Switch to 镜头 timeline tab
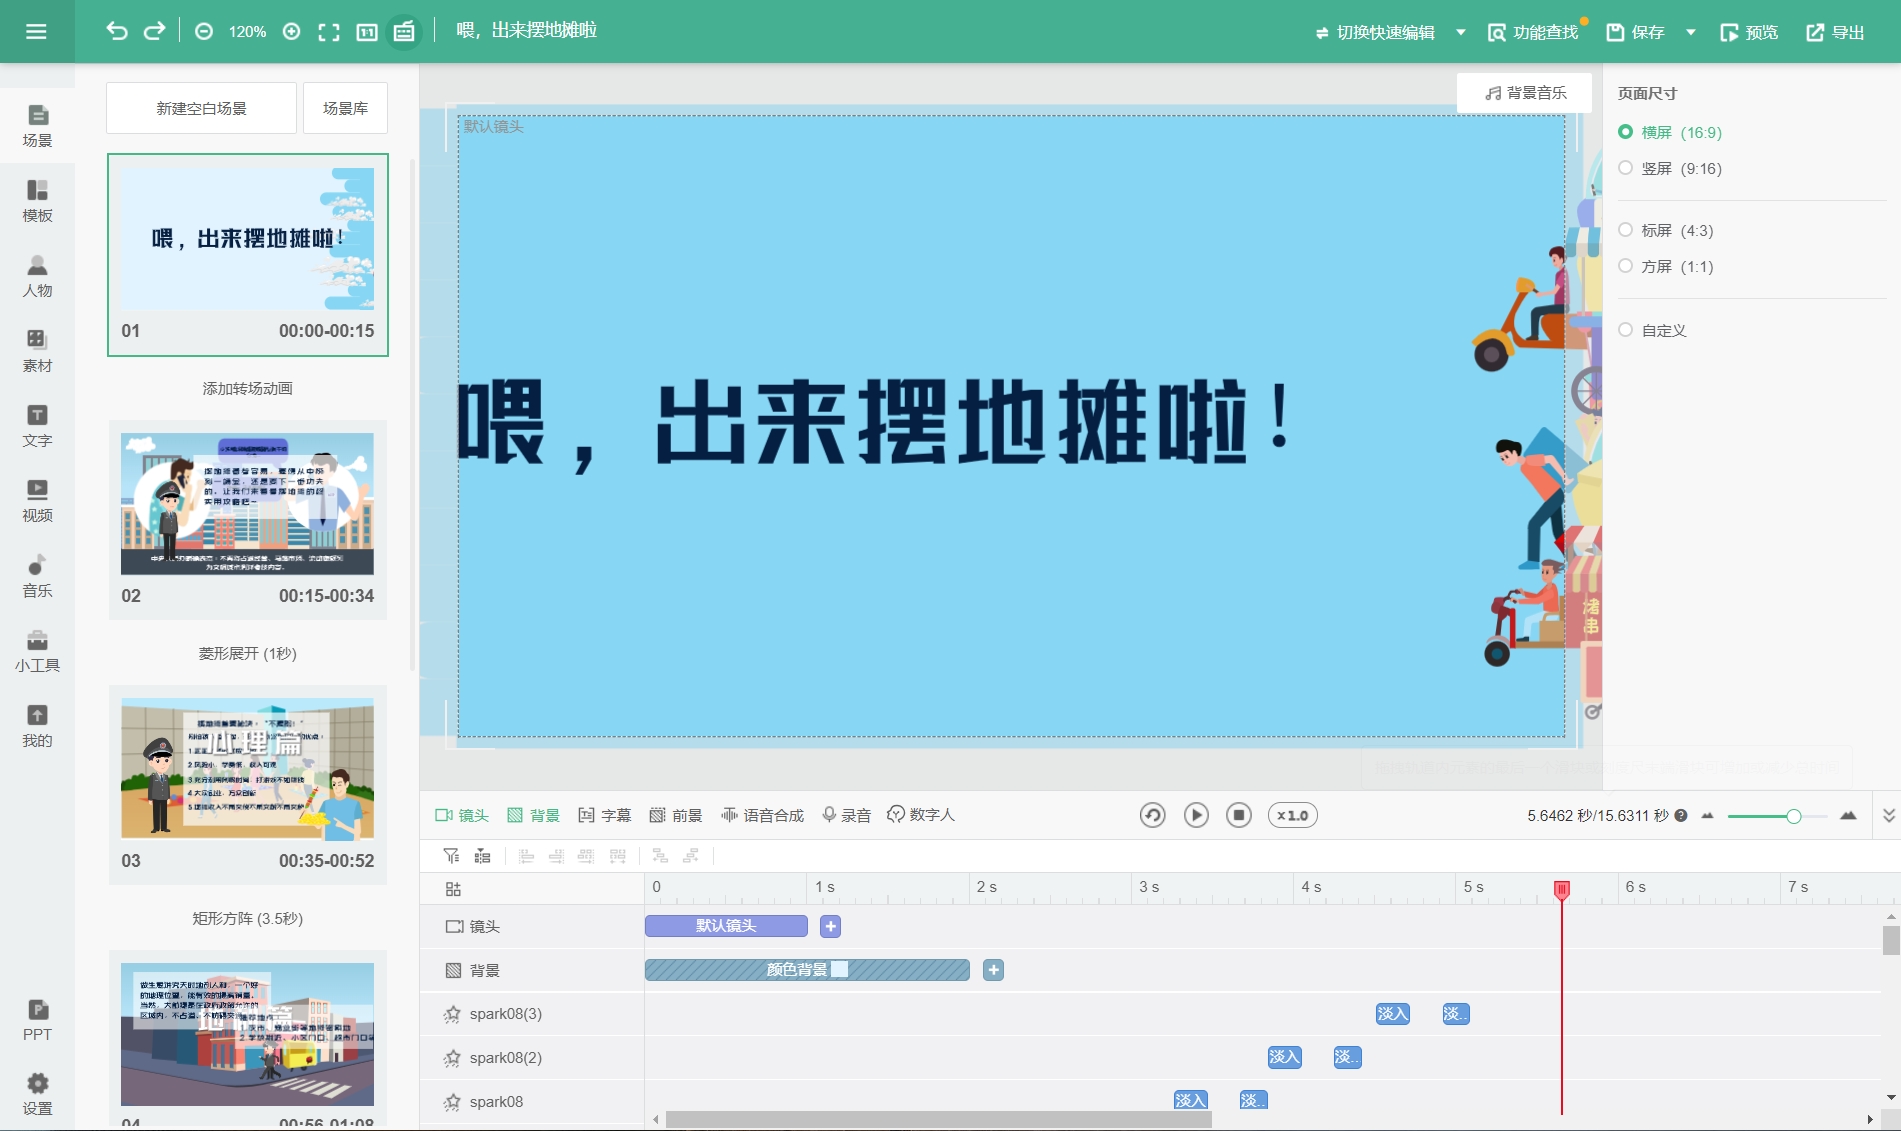 [x=462, y=815]
